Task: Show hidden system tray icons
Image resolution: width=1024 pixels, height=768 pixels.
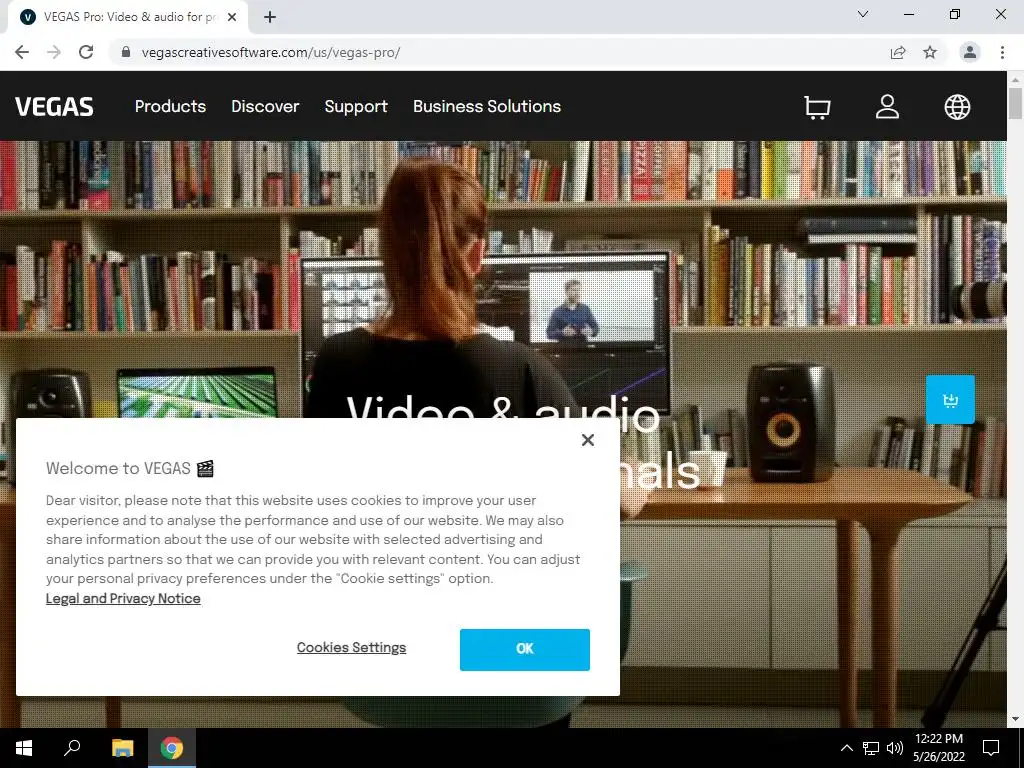Action: tap(846, 748)
